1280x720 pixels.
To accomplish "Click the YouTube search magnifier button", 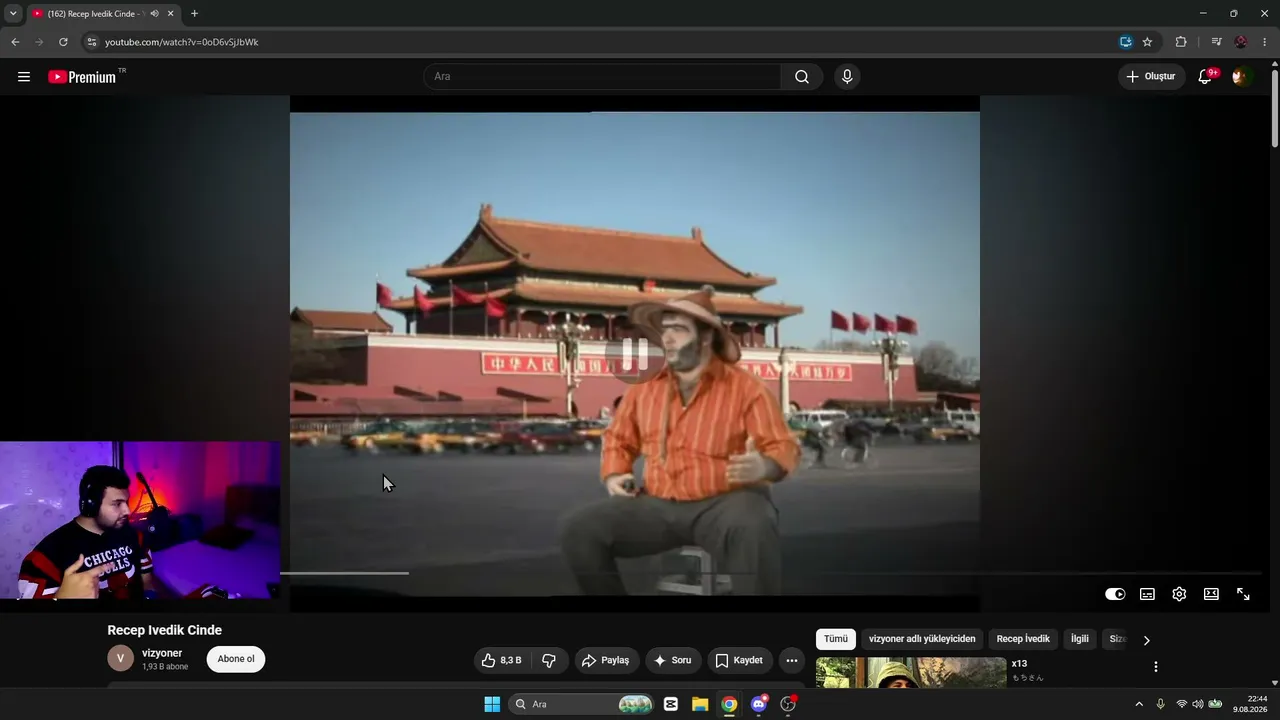I will click(x=802, y=77).
